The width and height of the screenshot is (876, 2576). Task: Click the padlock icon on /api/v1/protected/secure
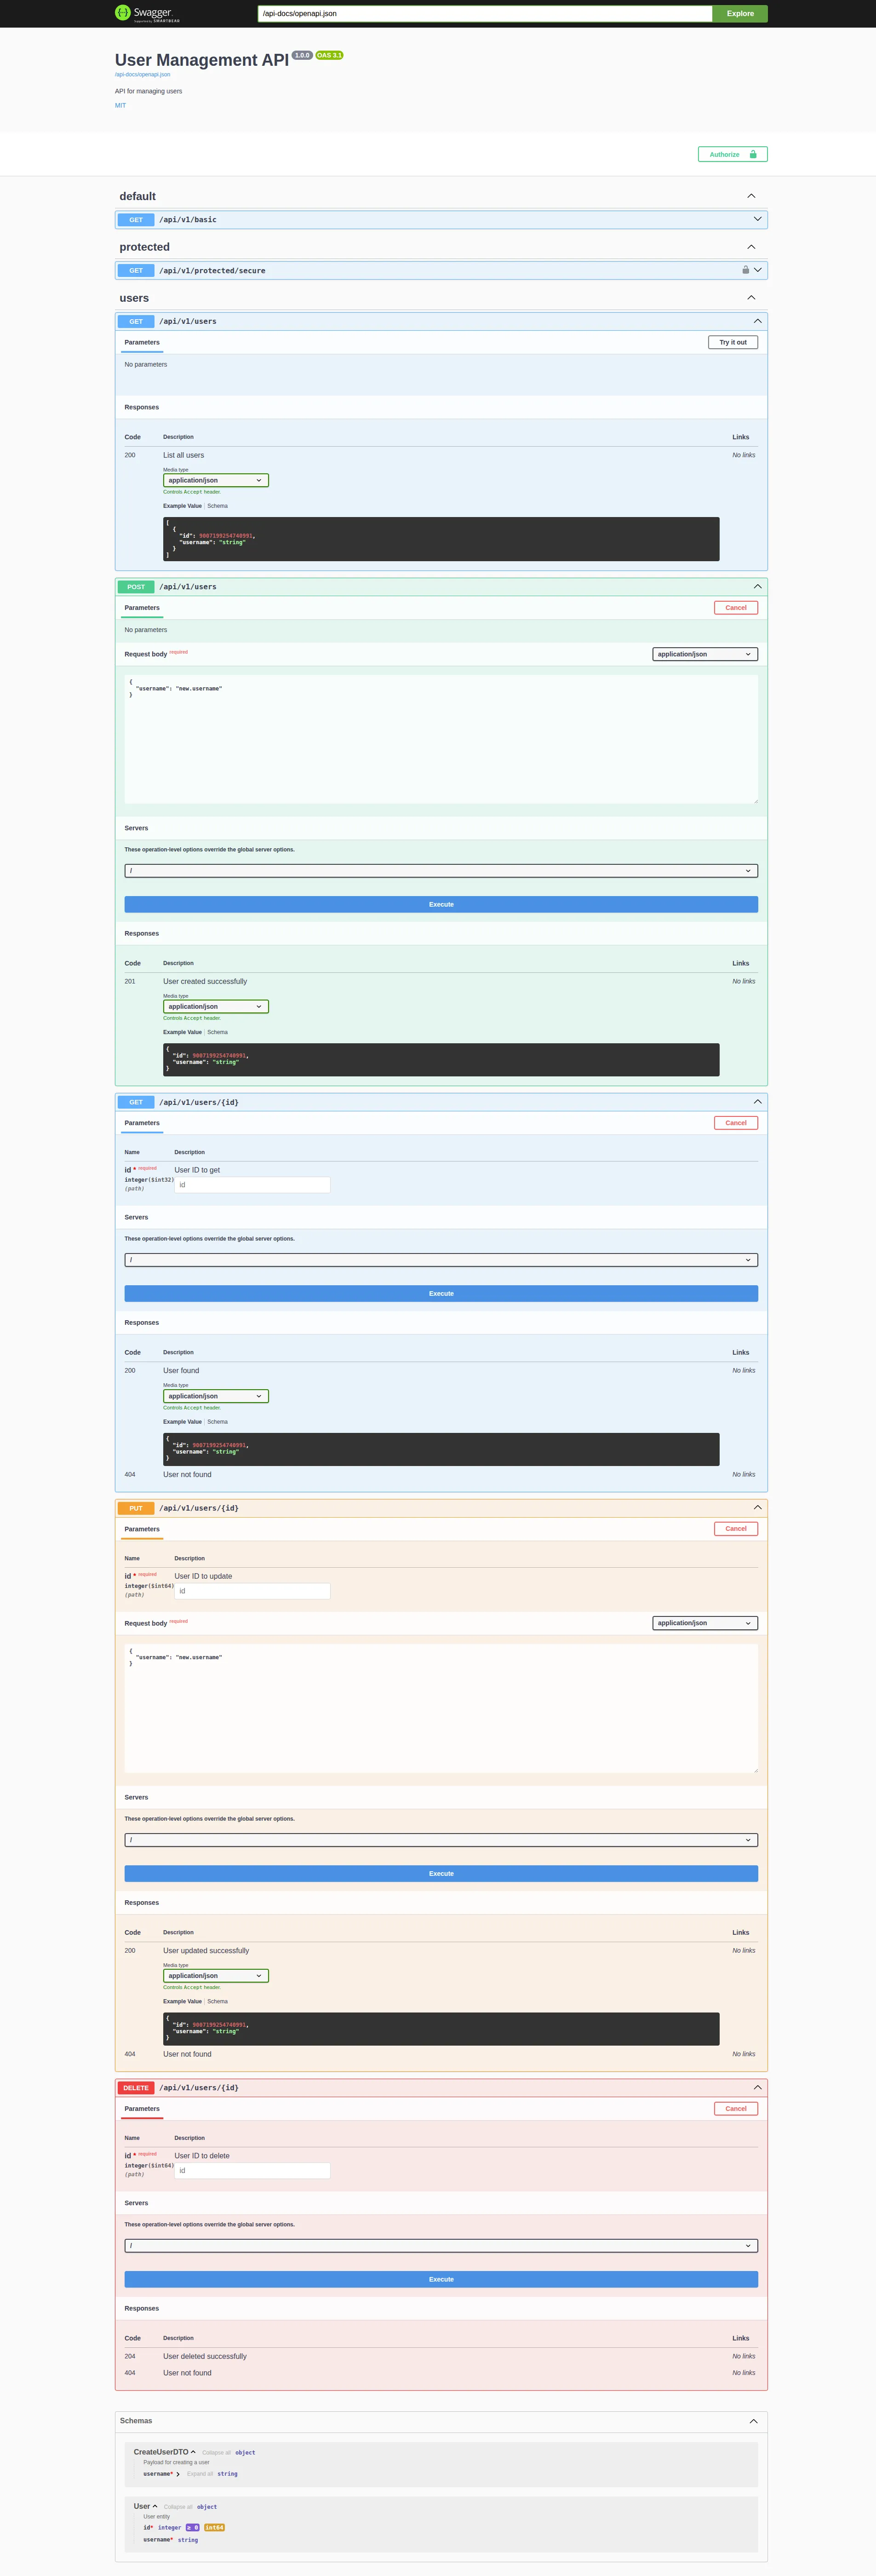[746, 270]
